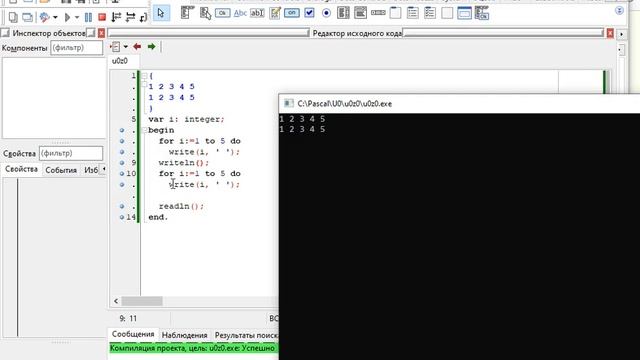Click the Step Into debug icon

pyautogui.click(x=116, y=17)
